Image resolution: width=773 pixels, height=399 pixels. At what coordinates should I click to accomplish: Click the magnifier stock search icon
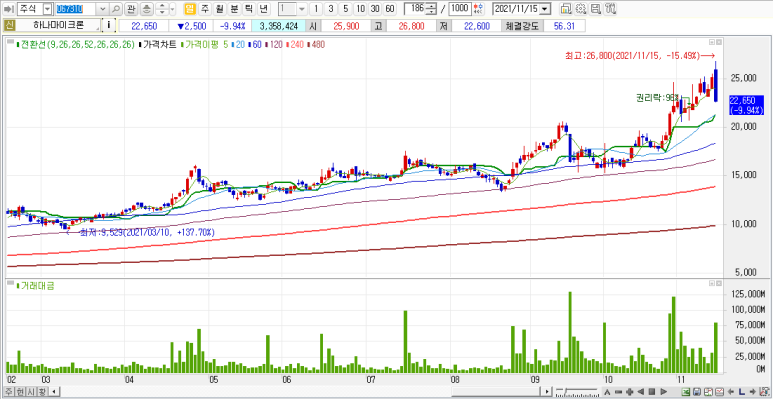pos(115,9)
